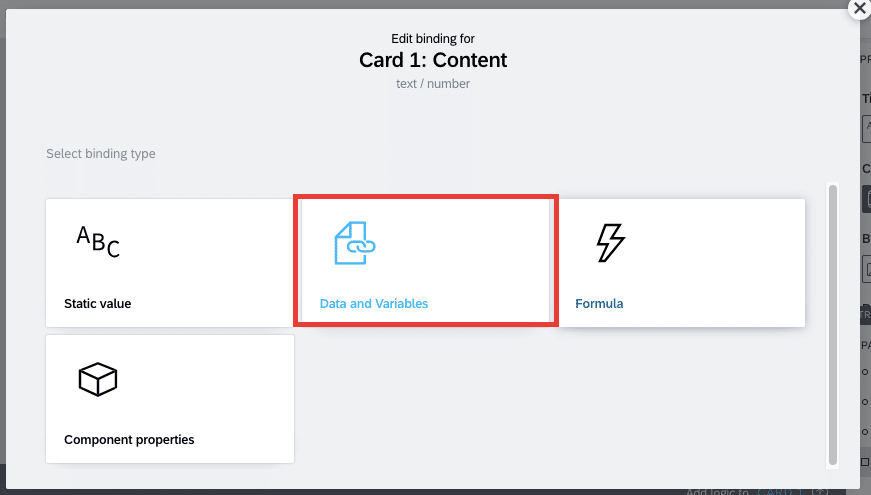Click the Component properties cube icon
The image size is (871, 495).
[x=98, y=379]
